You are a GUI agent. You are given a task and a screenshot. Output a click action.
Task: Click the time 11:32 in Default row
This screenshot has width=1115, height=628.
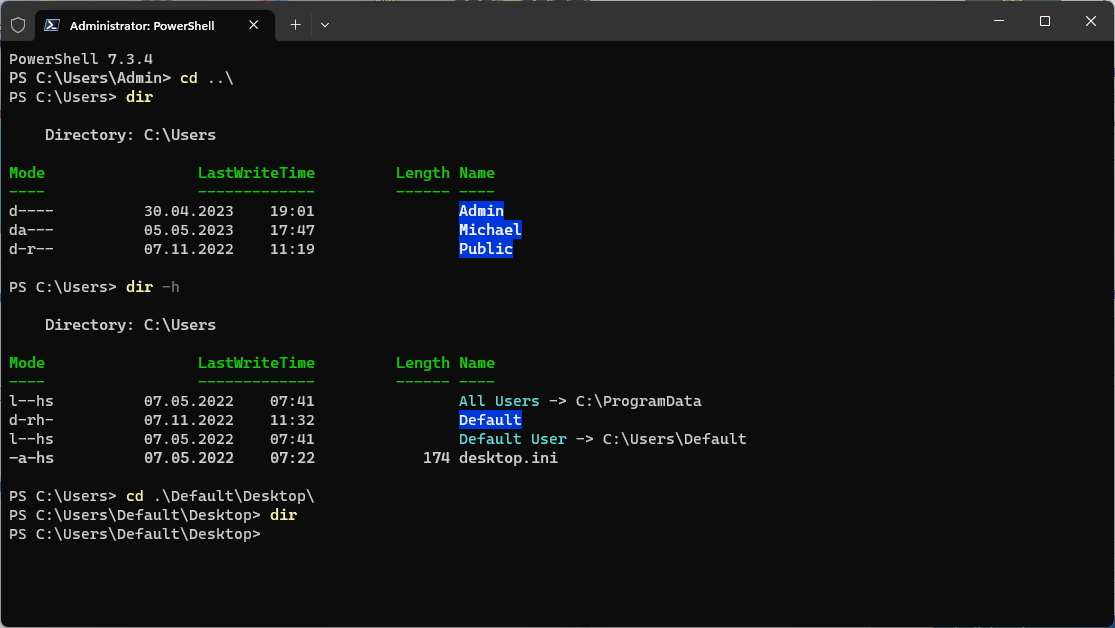[292, 420]
